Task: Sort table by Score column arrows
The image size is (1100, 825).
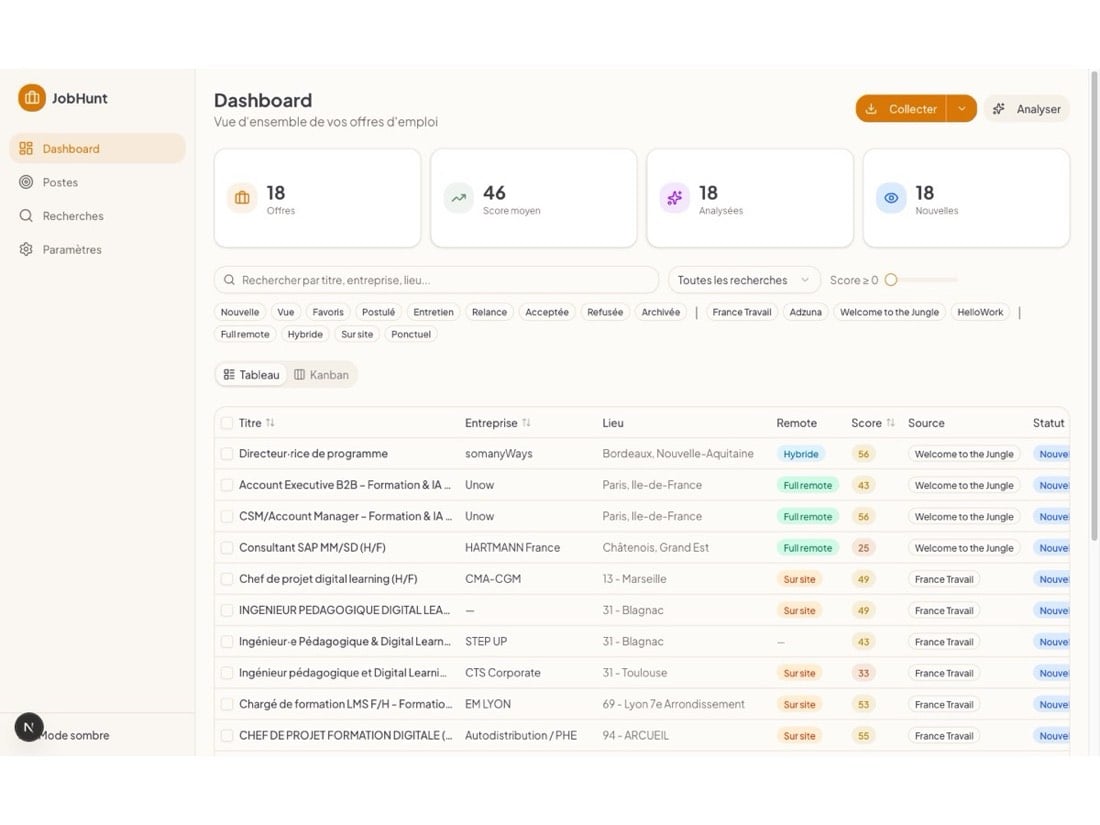Action: pos(890,423)
